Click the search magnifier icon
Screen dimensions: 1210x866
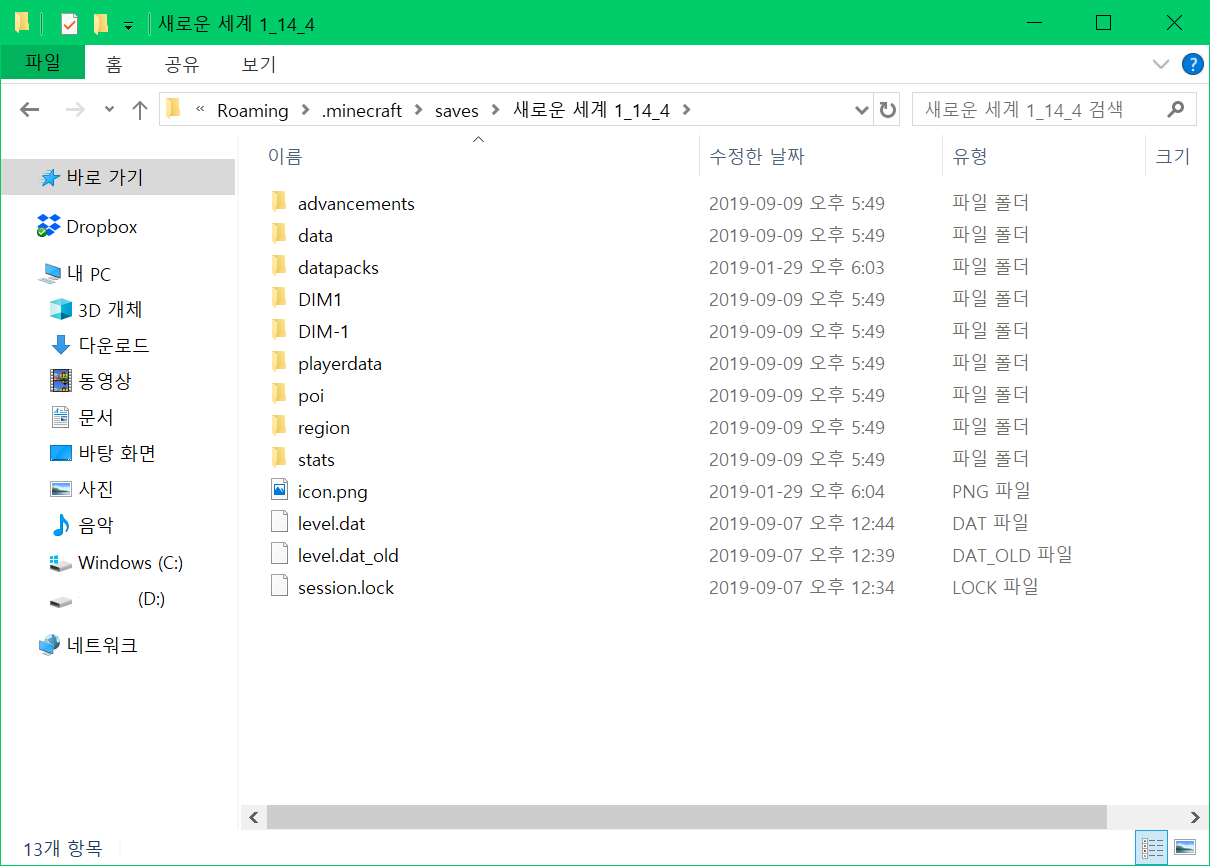pyautogui.click(x=1176, y=110)
